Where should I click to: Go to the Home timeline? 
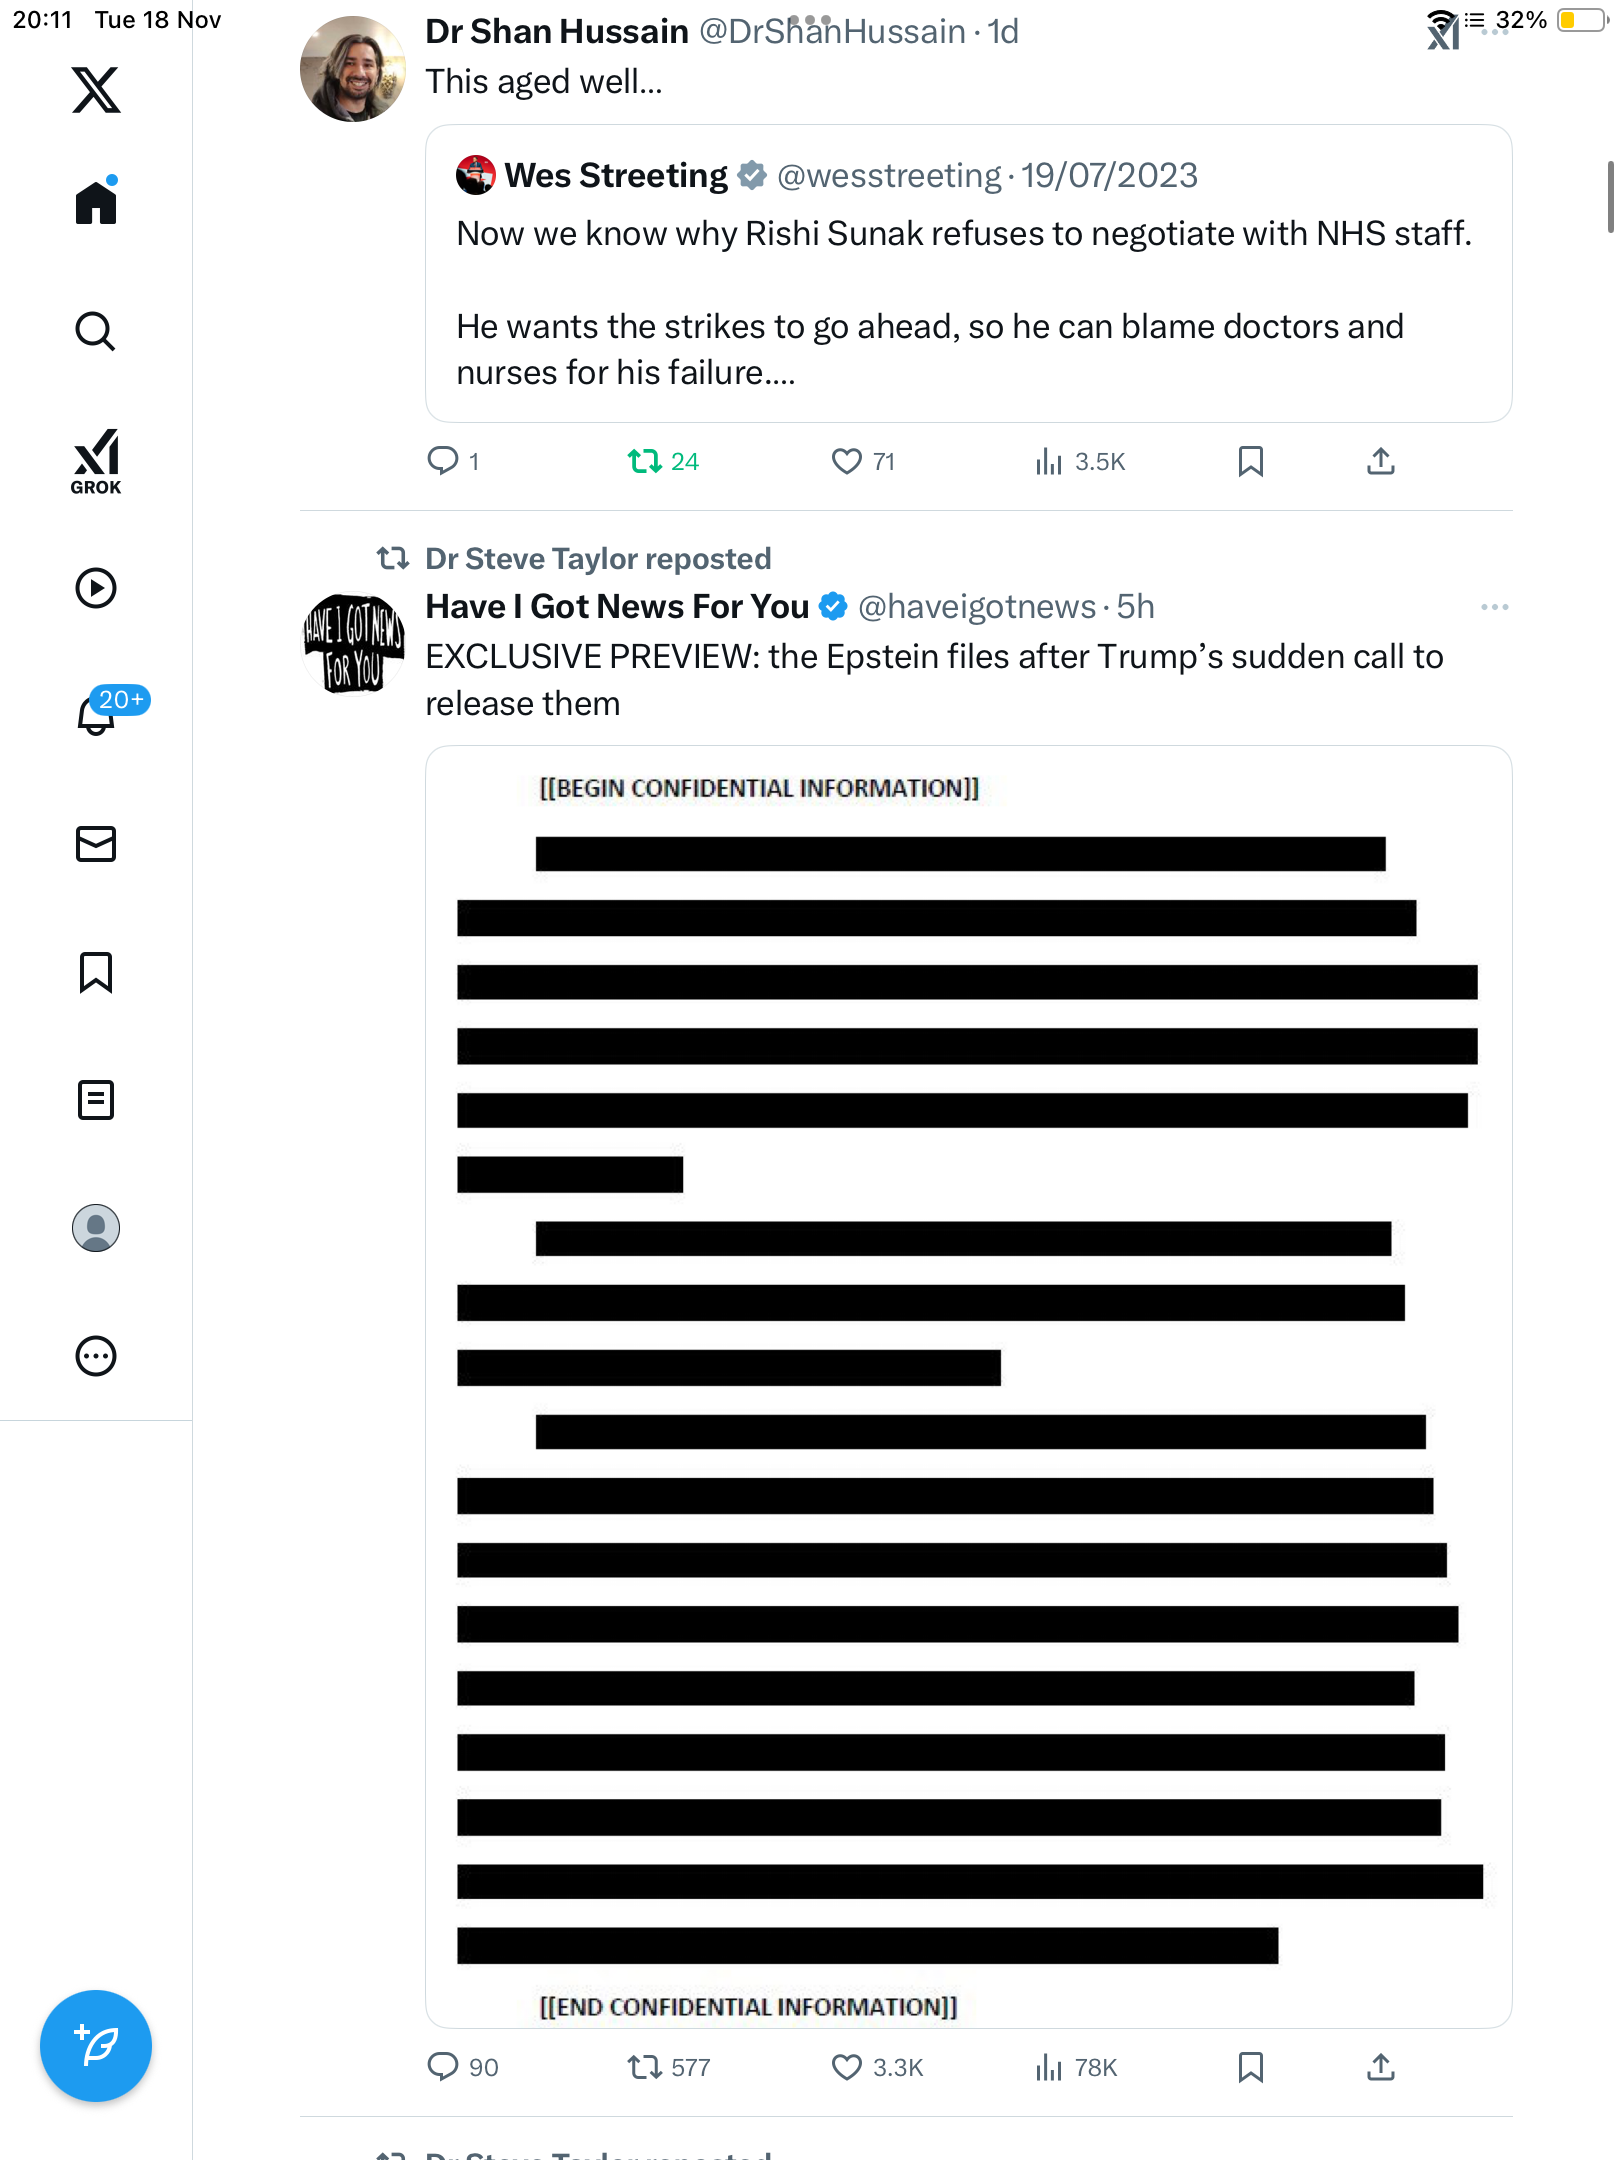pyautogui.click(x=96, y=203)
